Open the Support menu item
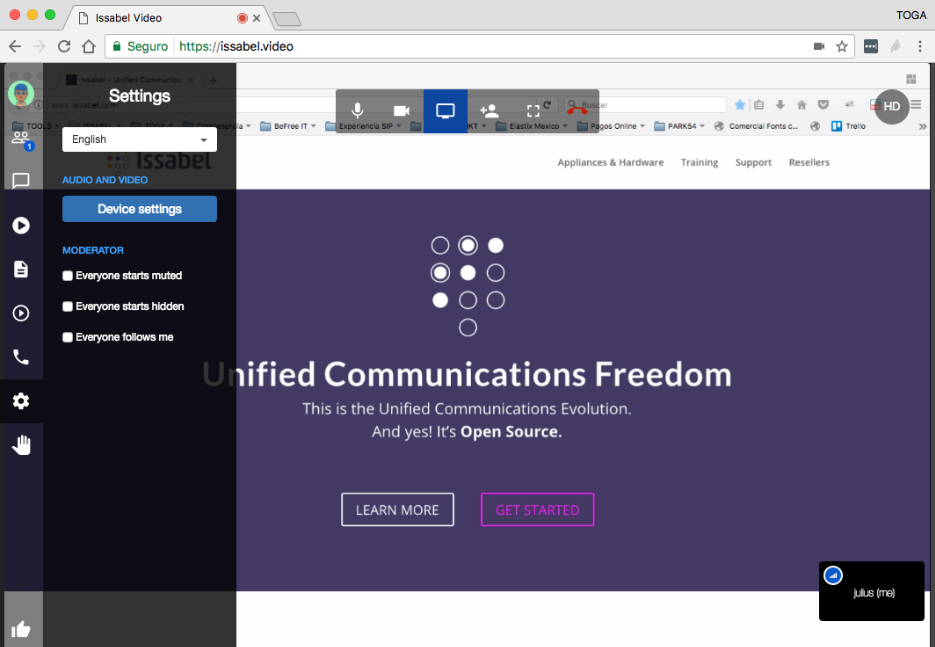Screen dimensions: 935x647 pos(753,162)
